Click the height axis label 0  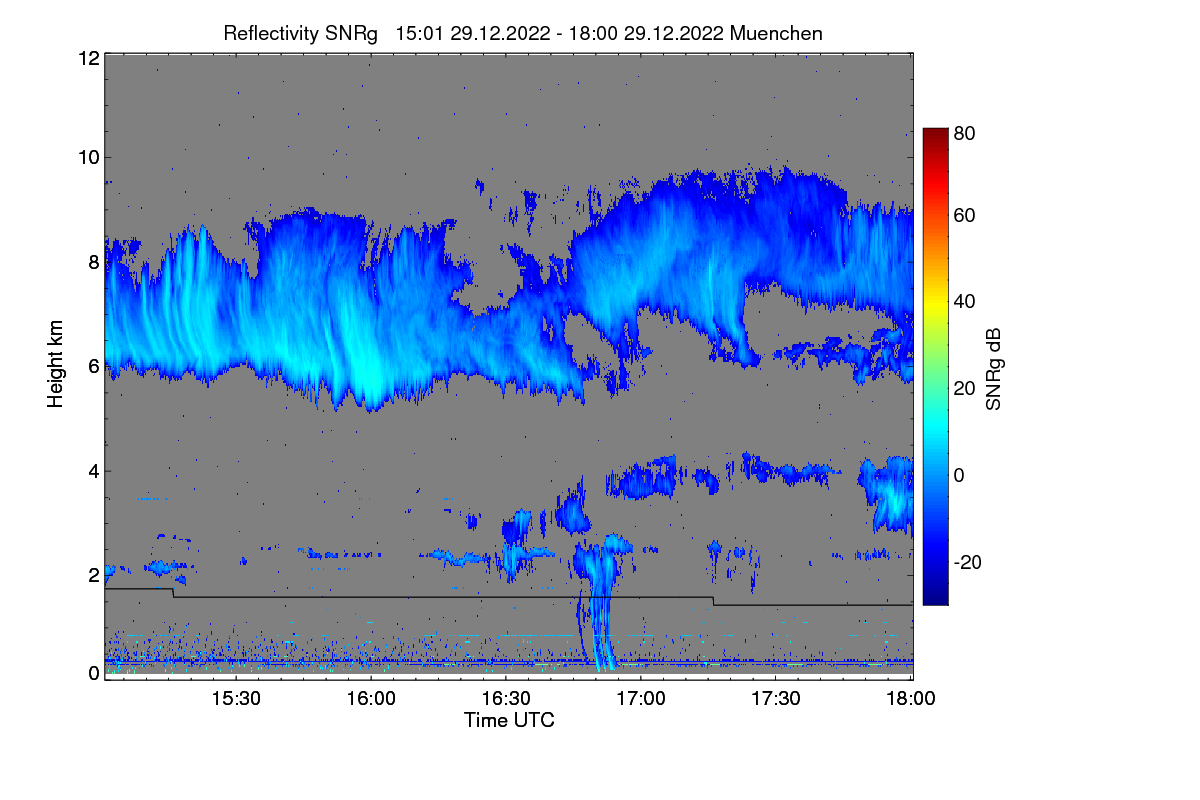pyautogui.click(x=93, y=673)
